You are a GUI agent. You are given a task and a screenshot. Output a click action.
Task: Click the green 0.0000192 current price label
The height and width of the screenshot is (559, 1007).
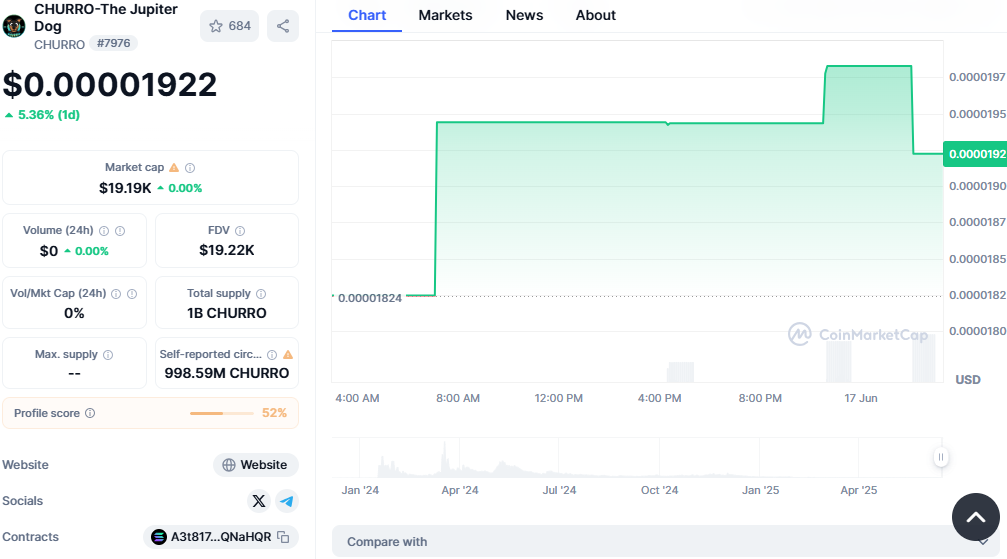[975, 154]
